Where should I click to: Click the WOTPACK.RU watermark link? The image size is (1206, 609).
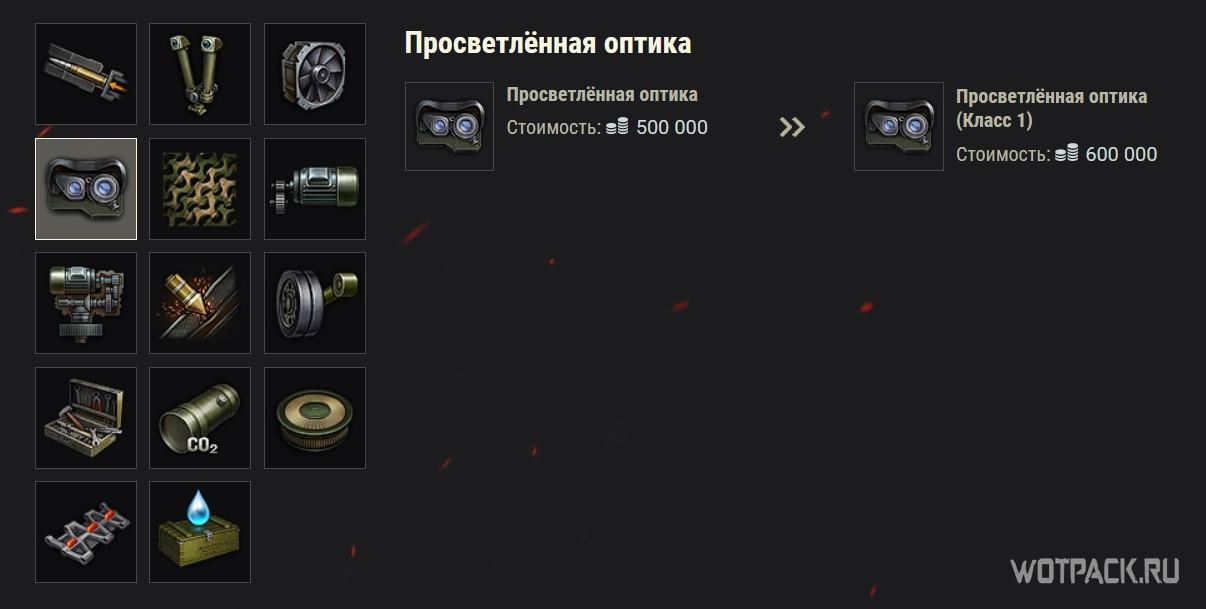click(1094, 571)
